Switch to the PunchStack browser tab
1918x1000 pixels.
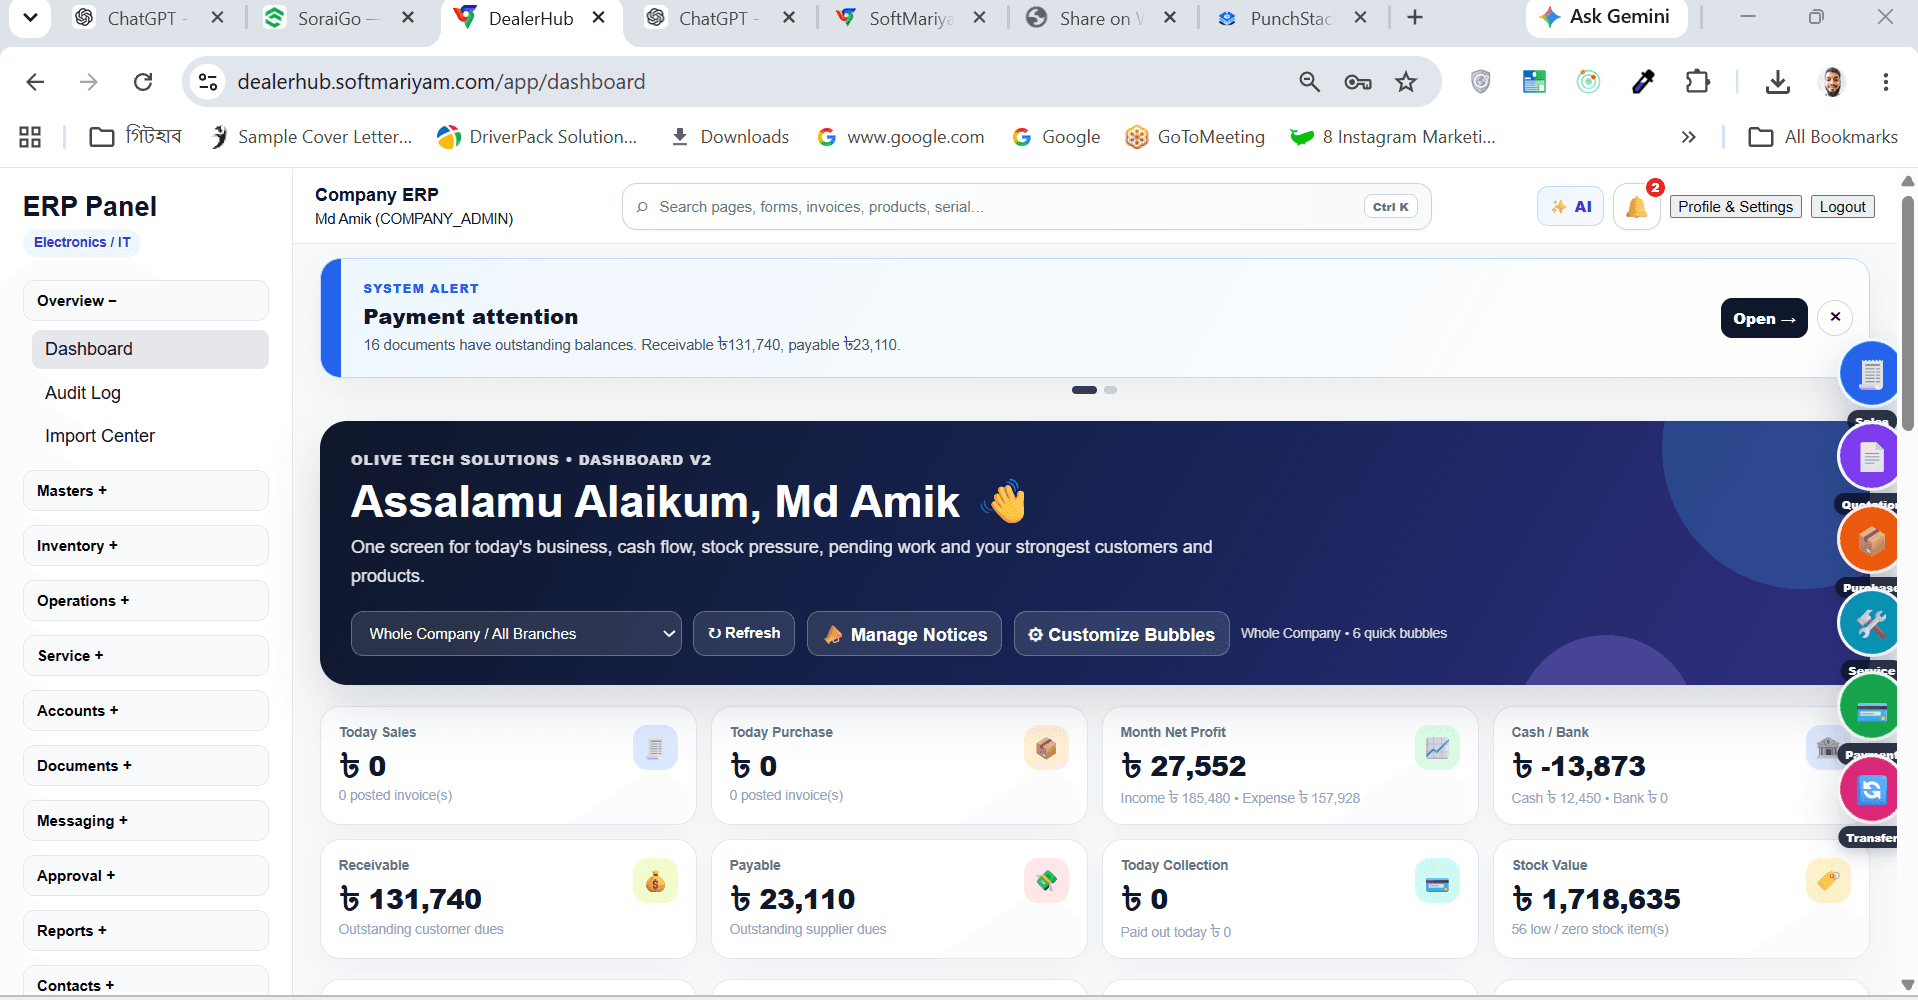[x=1290, y=18]
